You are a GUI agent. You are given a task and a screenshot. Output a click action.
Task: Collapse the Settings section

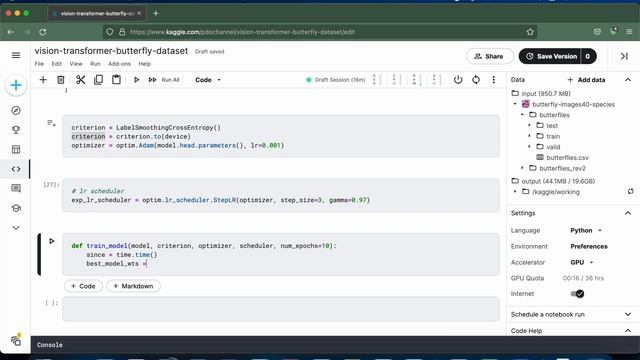(x=628, y=213)
